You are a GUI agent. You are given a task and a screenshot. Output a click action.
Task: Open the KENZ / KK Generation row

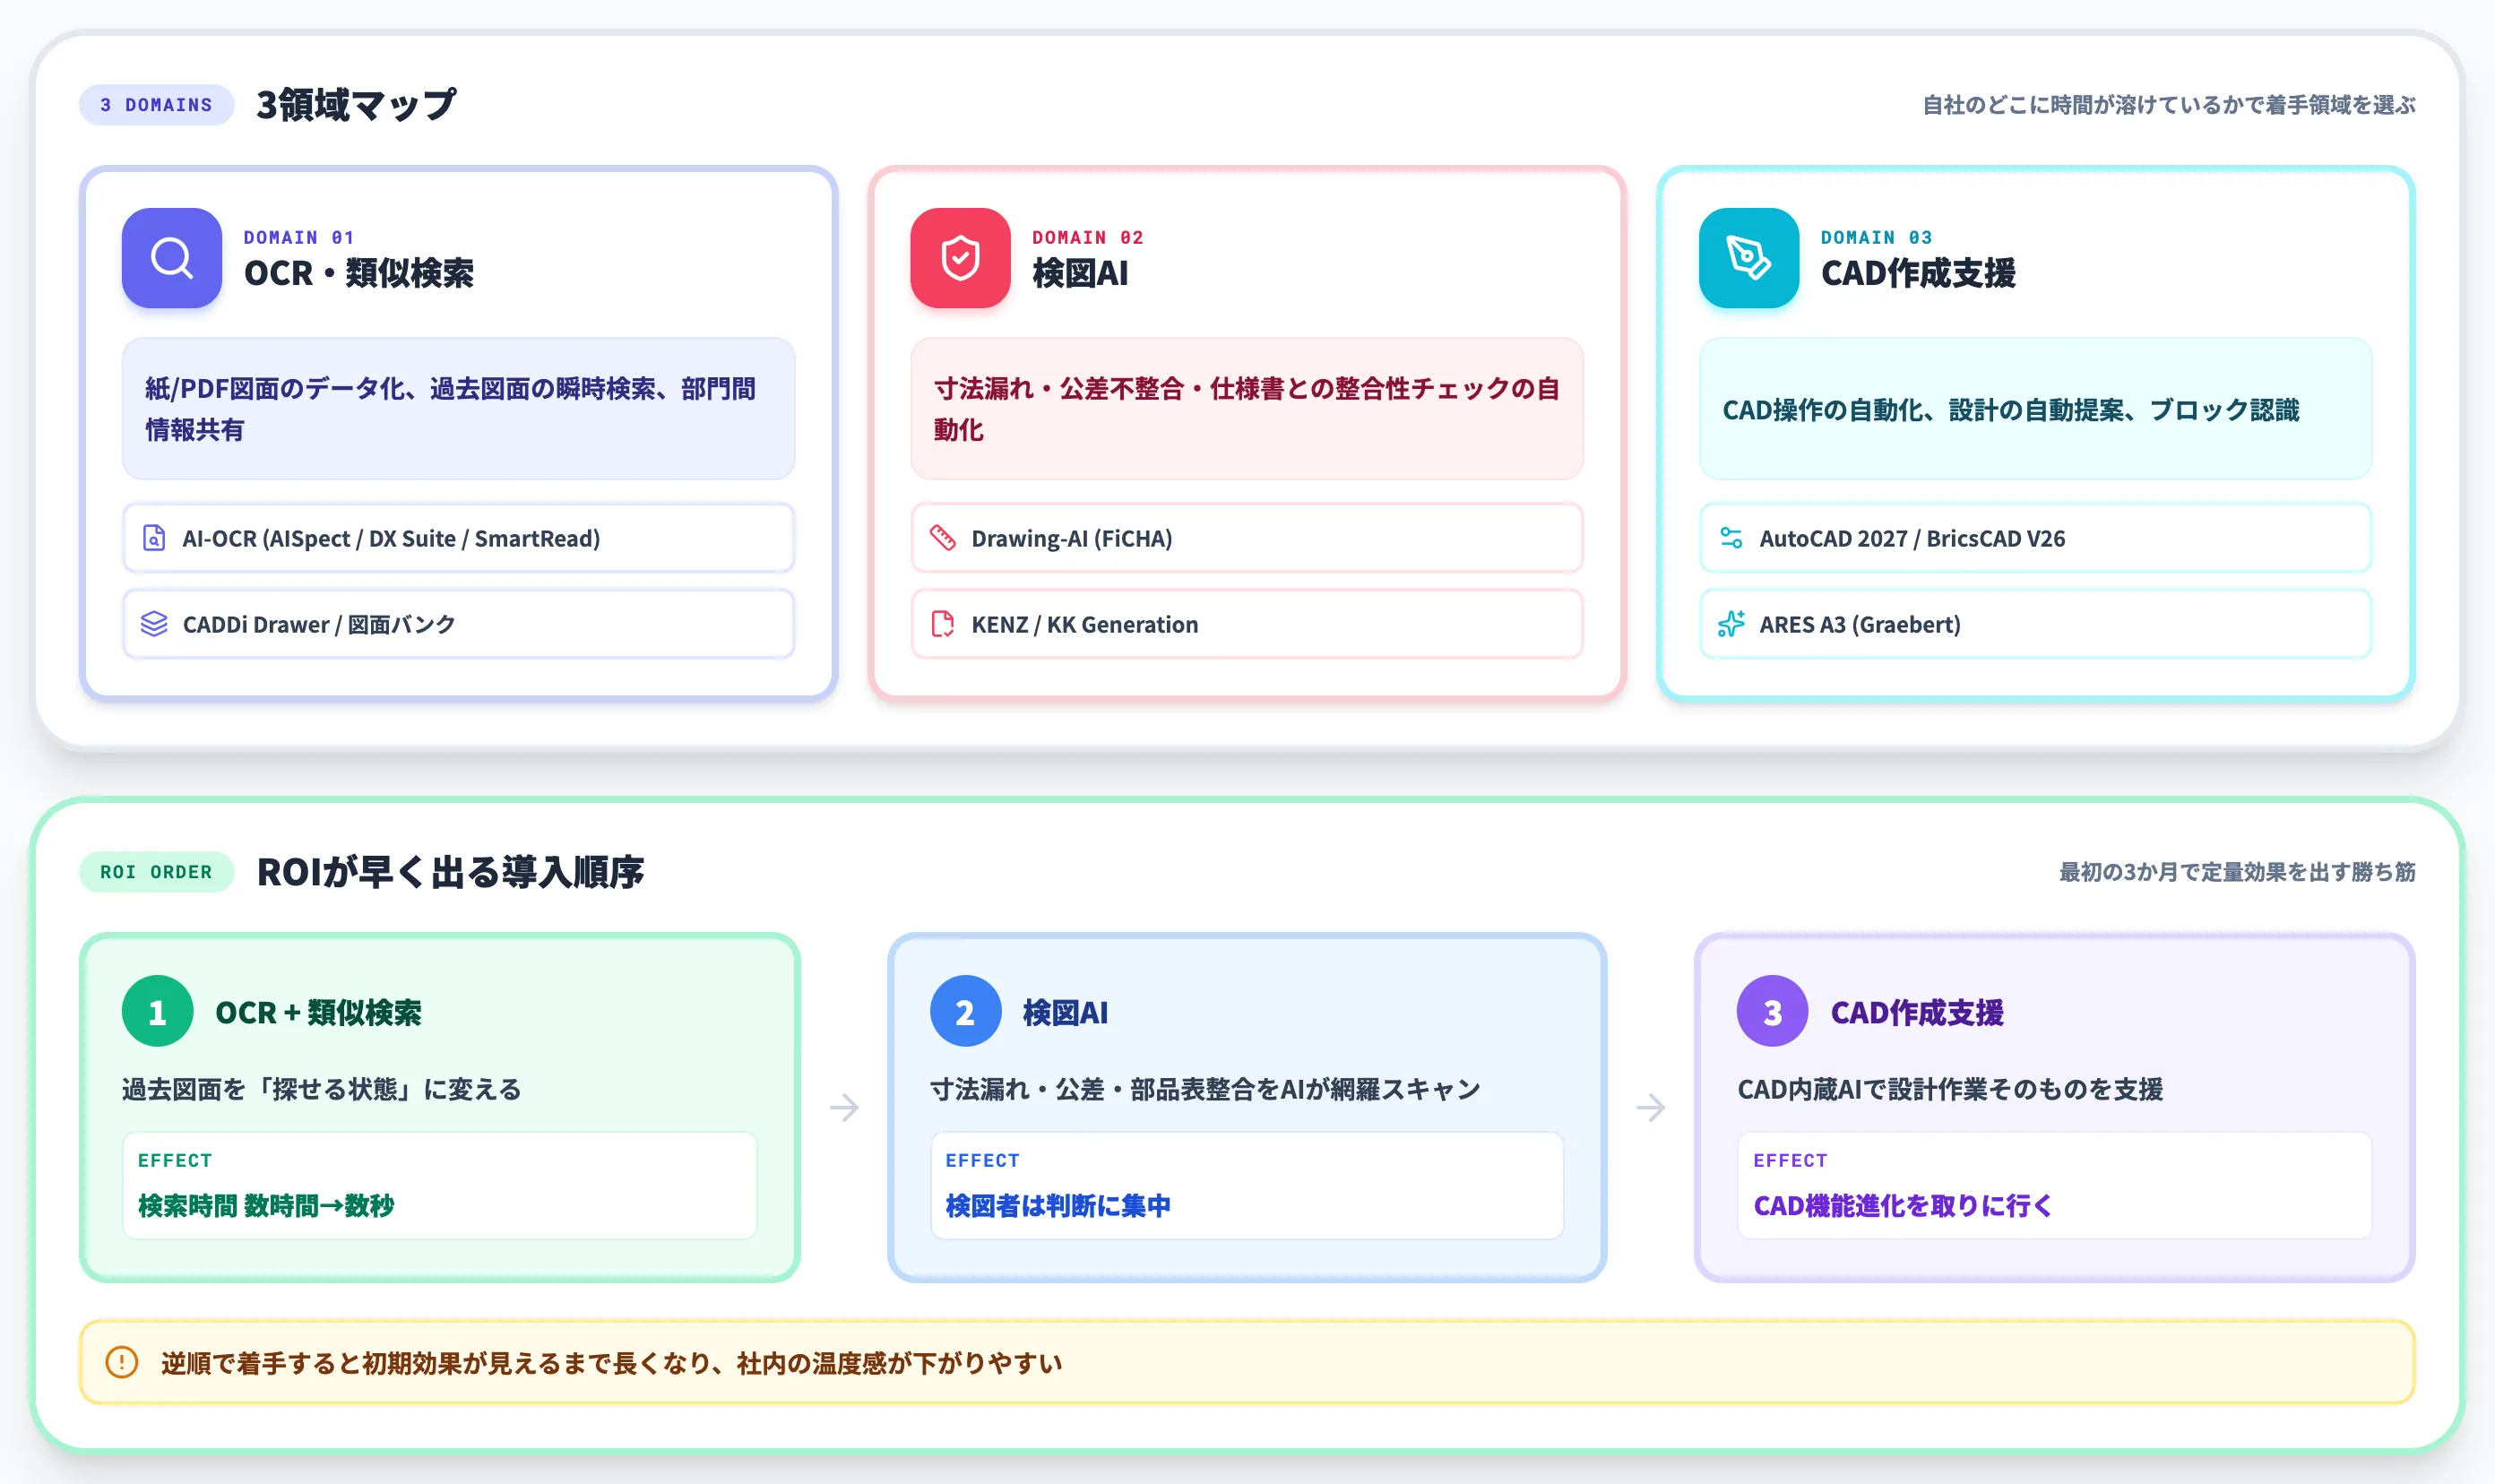[1247, 624]
